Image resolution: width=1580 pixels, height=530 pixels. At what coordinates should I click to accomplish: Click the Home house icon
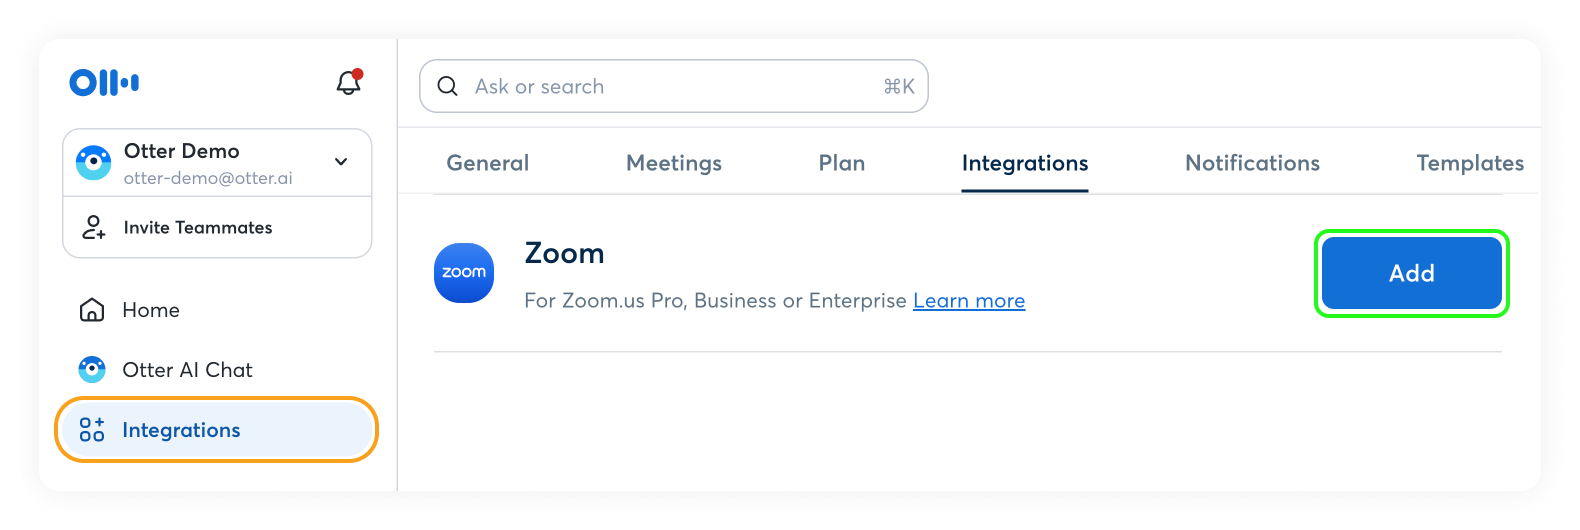point(92,310)
